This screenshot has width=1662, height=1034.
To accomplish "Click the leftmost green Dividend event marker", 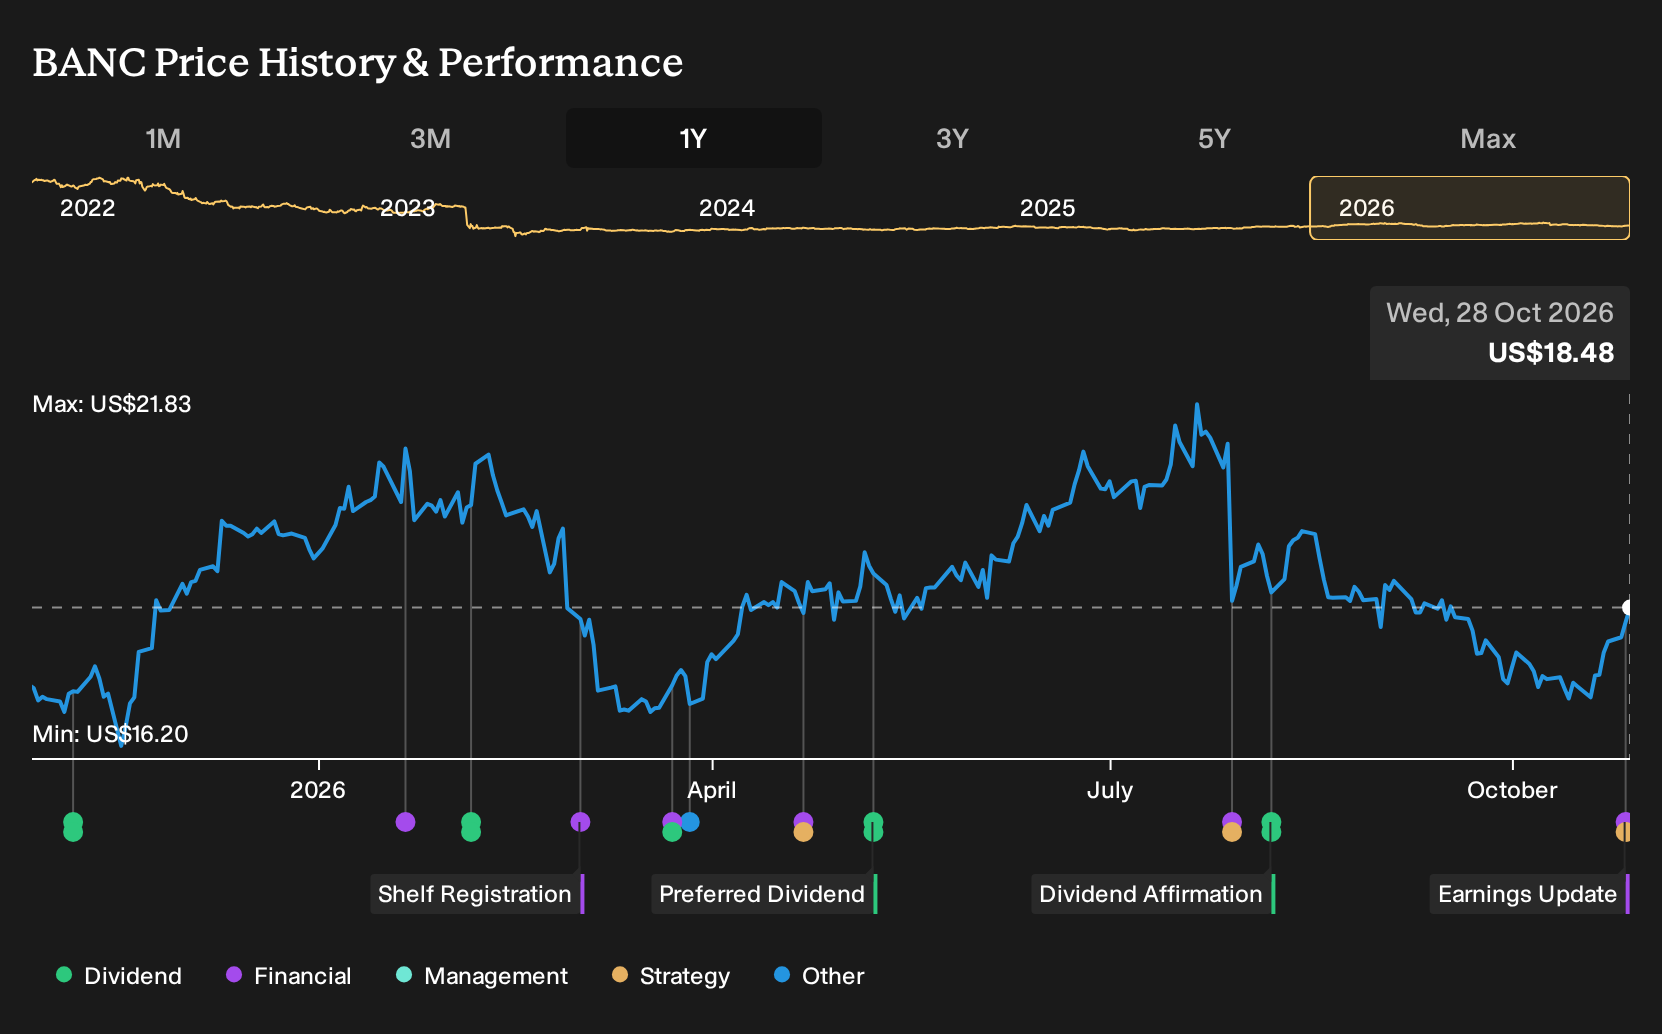I will (x=73, y=827).
